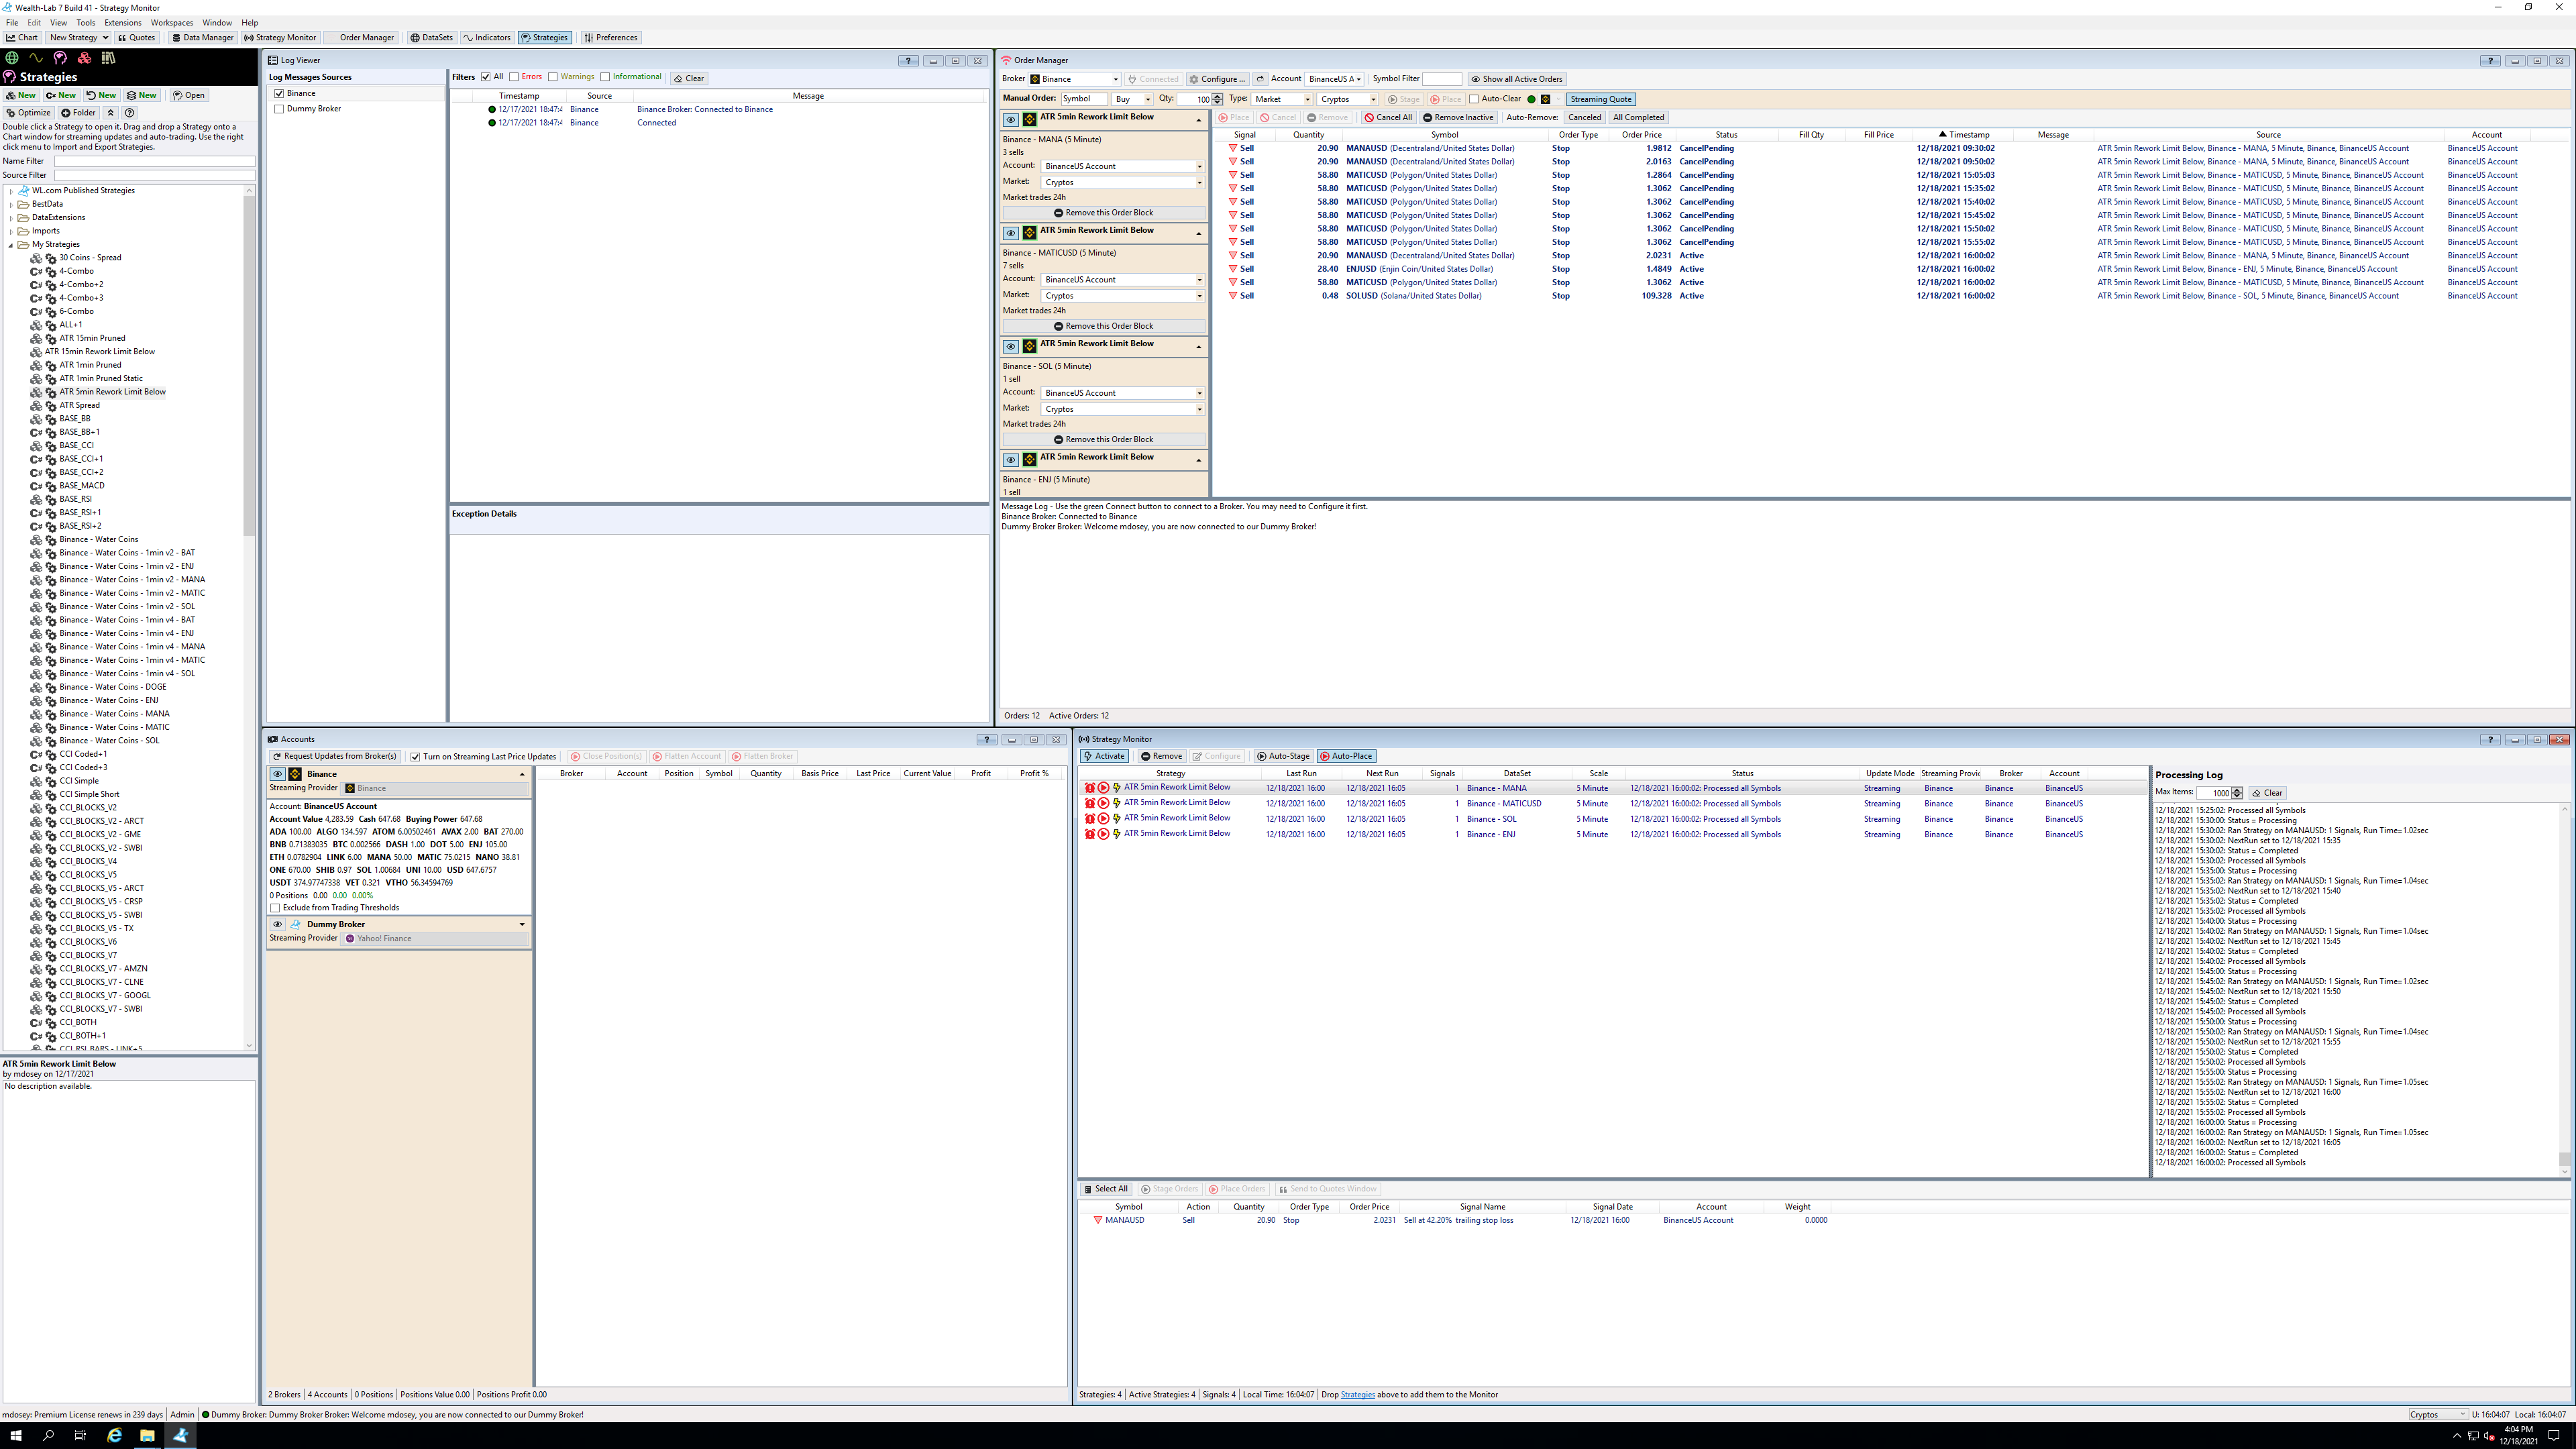The width and height of the screenshot is (2576, 1449).
Task: Click the help question mark in Strategies panel
Action: pos(129,113)
